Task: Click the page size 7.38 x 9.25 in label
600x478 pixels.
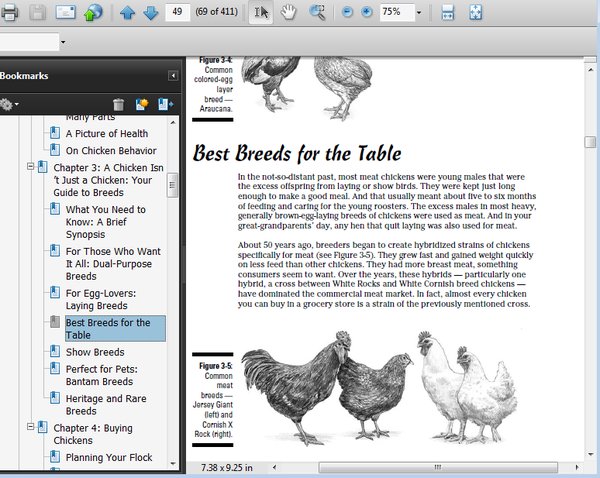Action: (227, 468)
